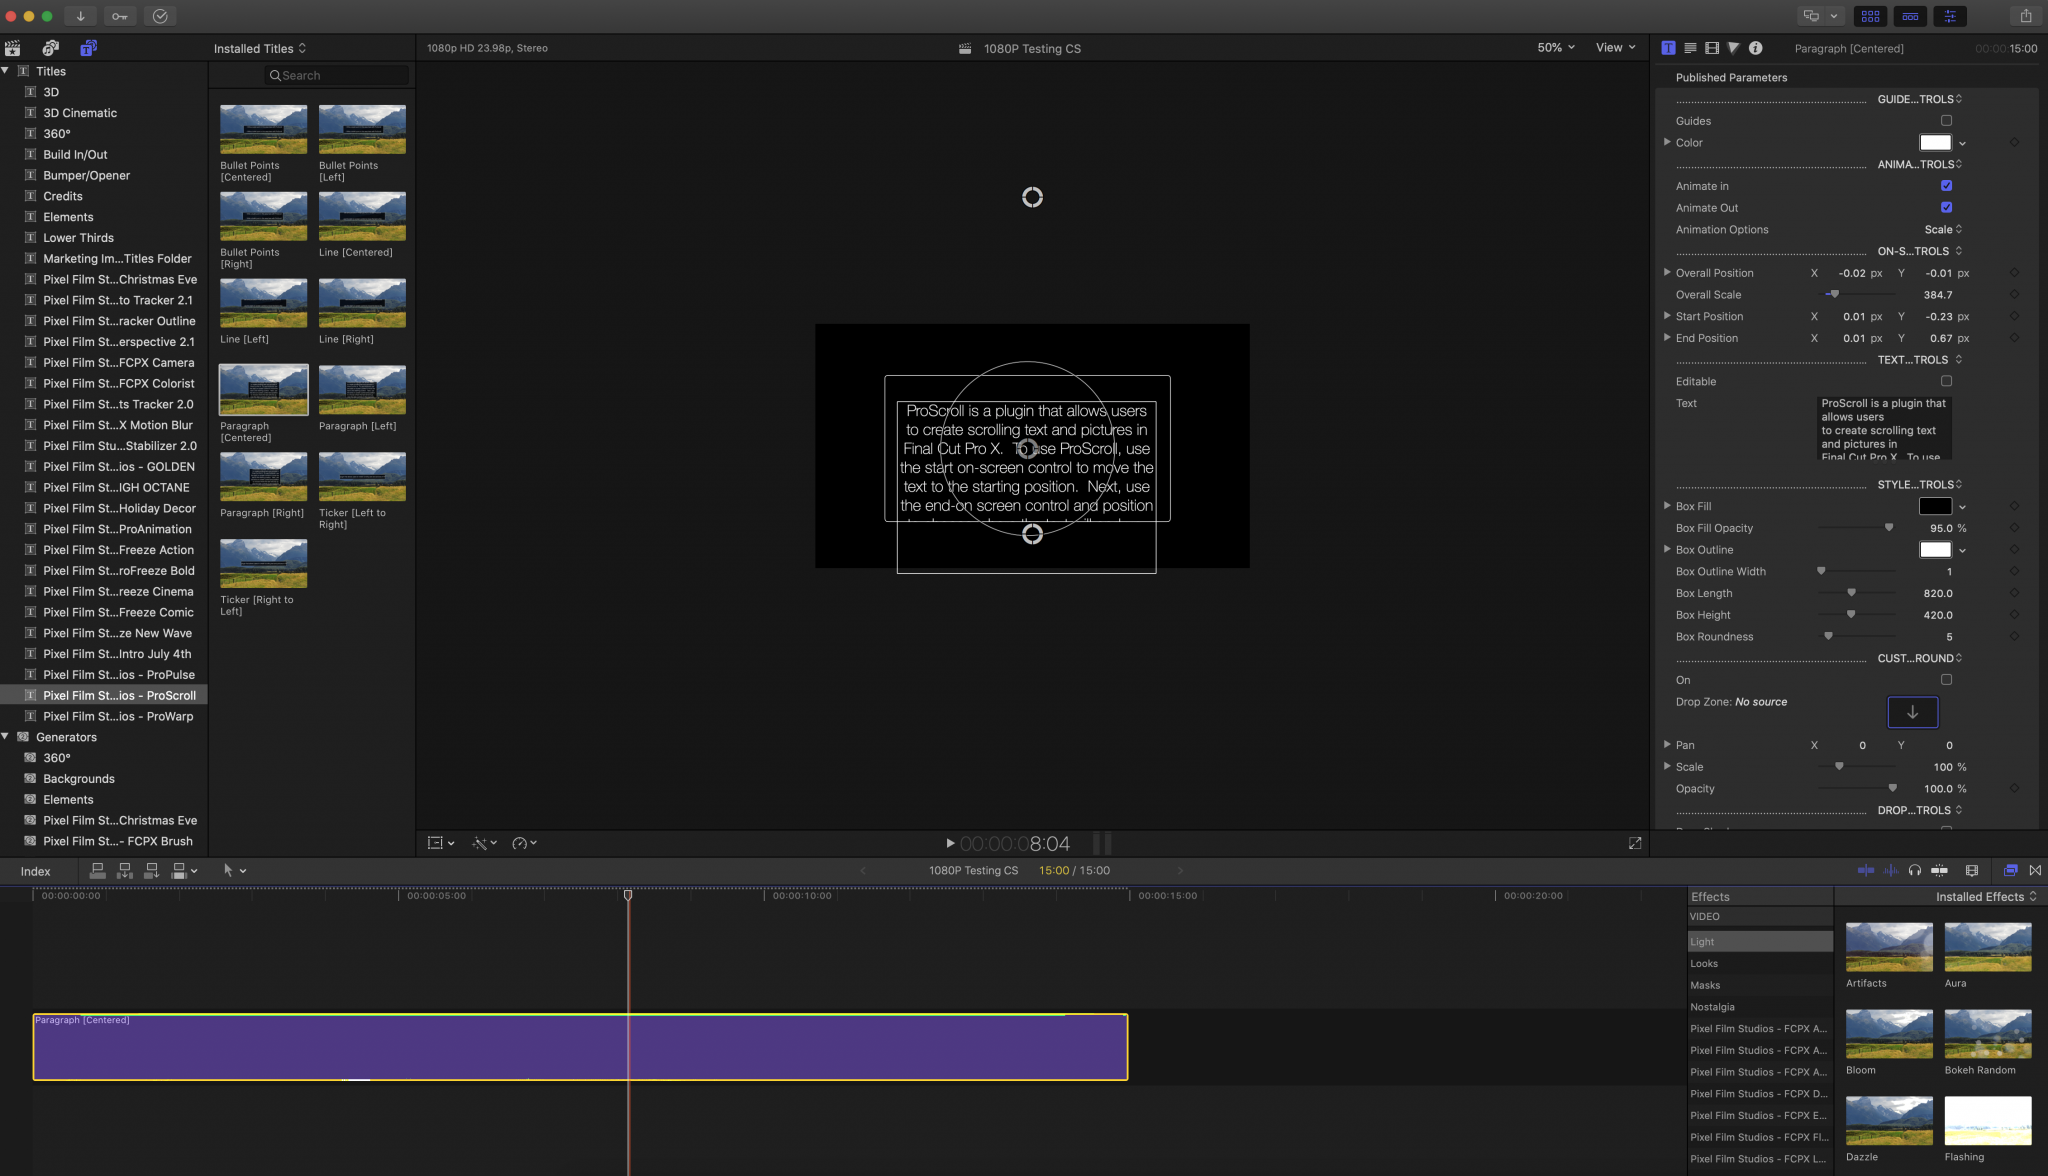Screen dimensions: 2048x1176
Task: Click the Import Media arrow icon
Action: (x=81, y=16)
